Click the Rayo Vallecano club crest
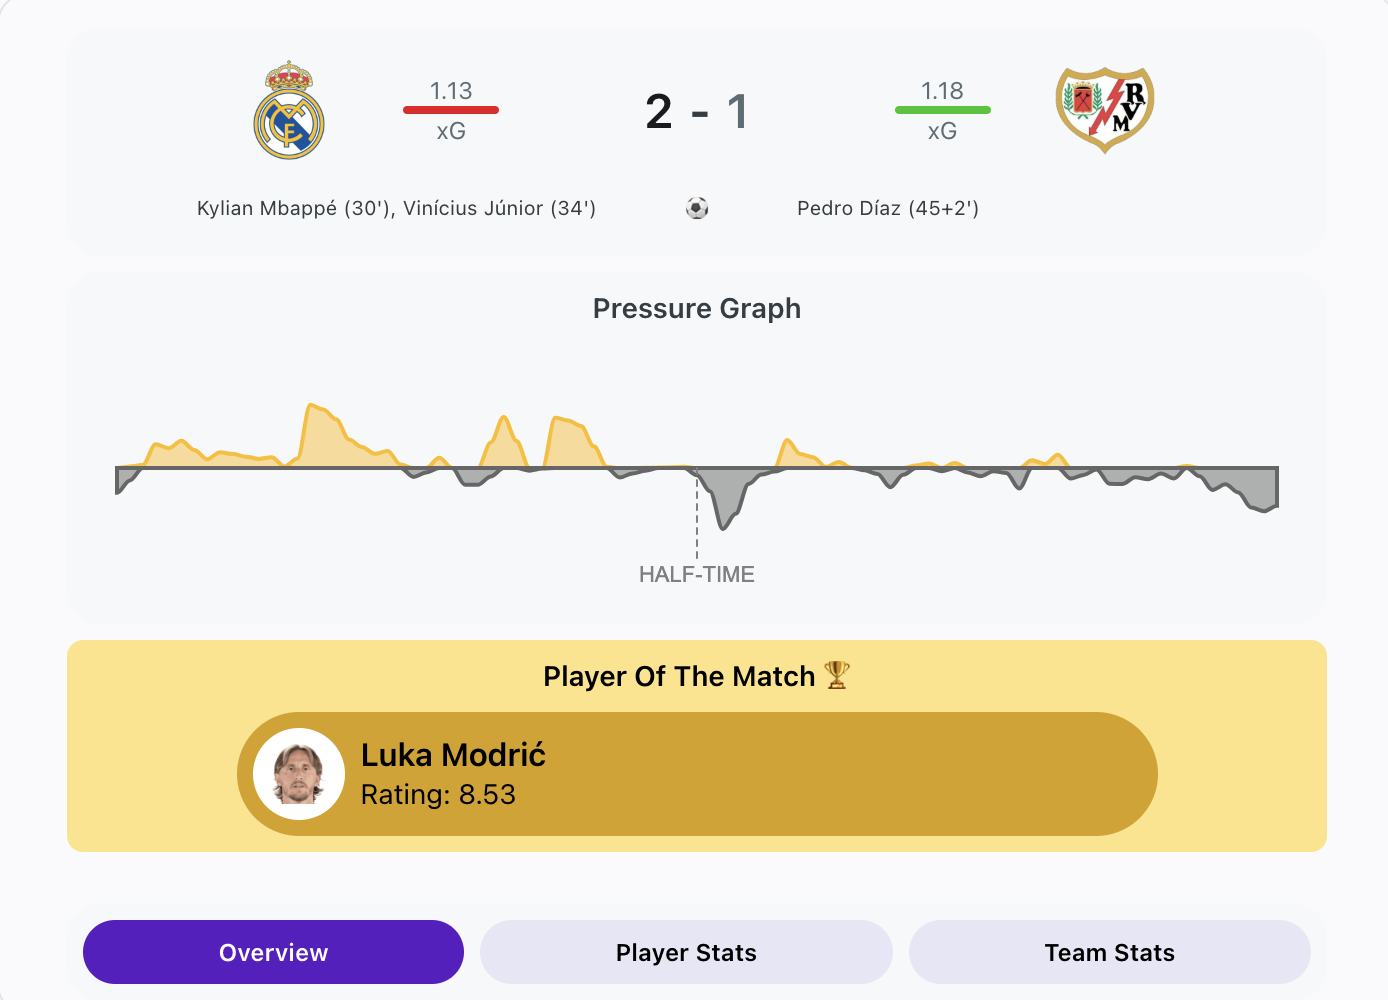This screenshot has height=1000, width=1388. 1105,110
